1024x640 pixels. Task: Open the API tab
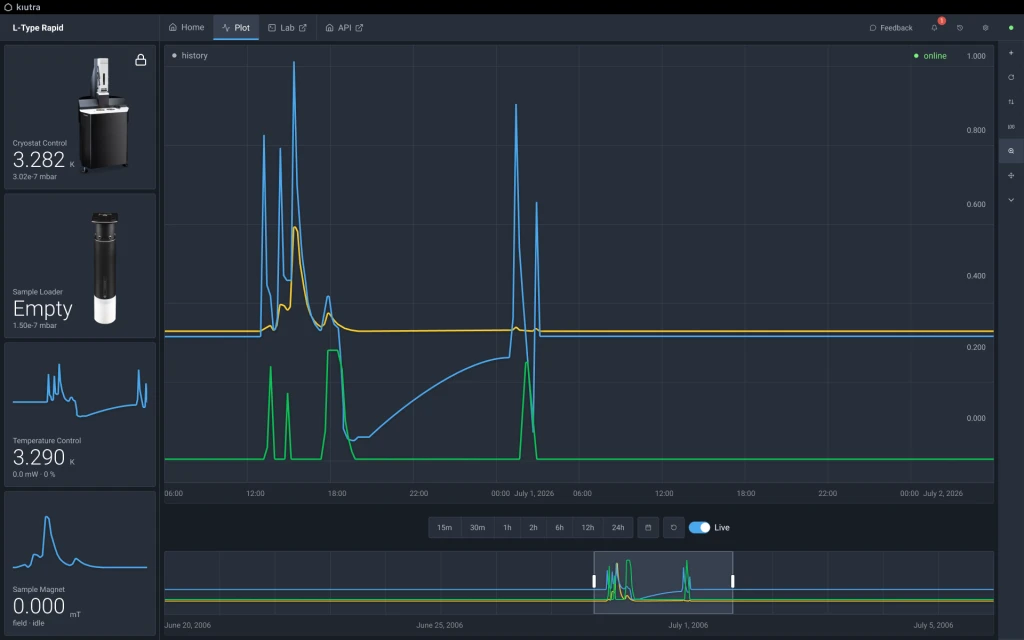click(344, 27)
